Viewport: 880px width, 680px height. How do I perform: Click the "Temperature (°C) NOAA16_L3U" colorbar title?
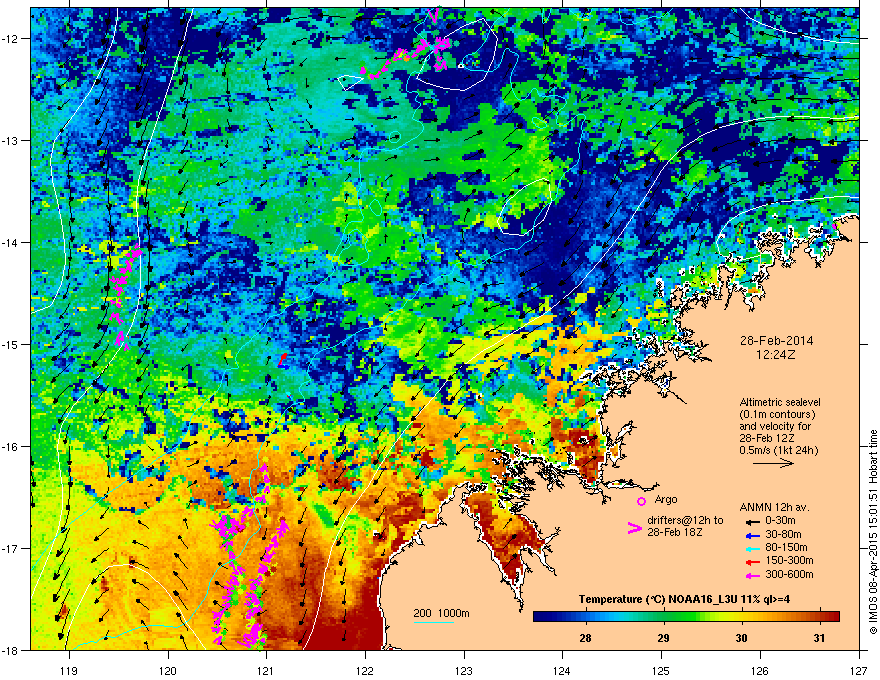click(657, 599)
